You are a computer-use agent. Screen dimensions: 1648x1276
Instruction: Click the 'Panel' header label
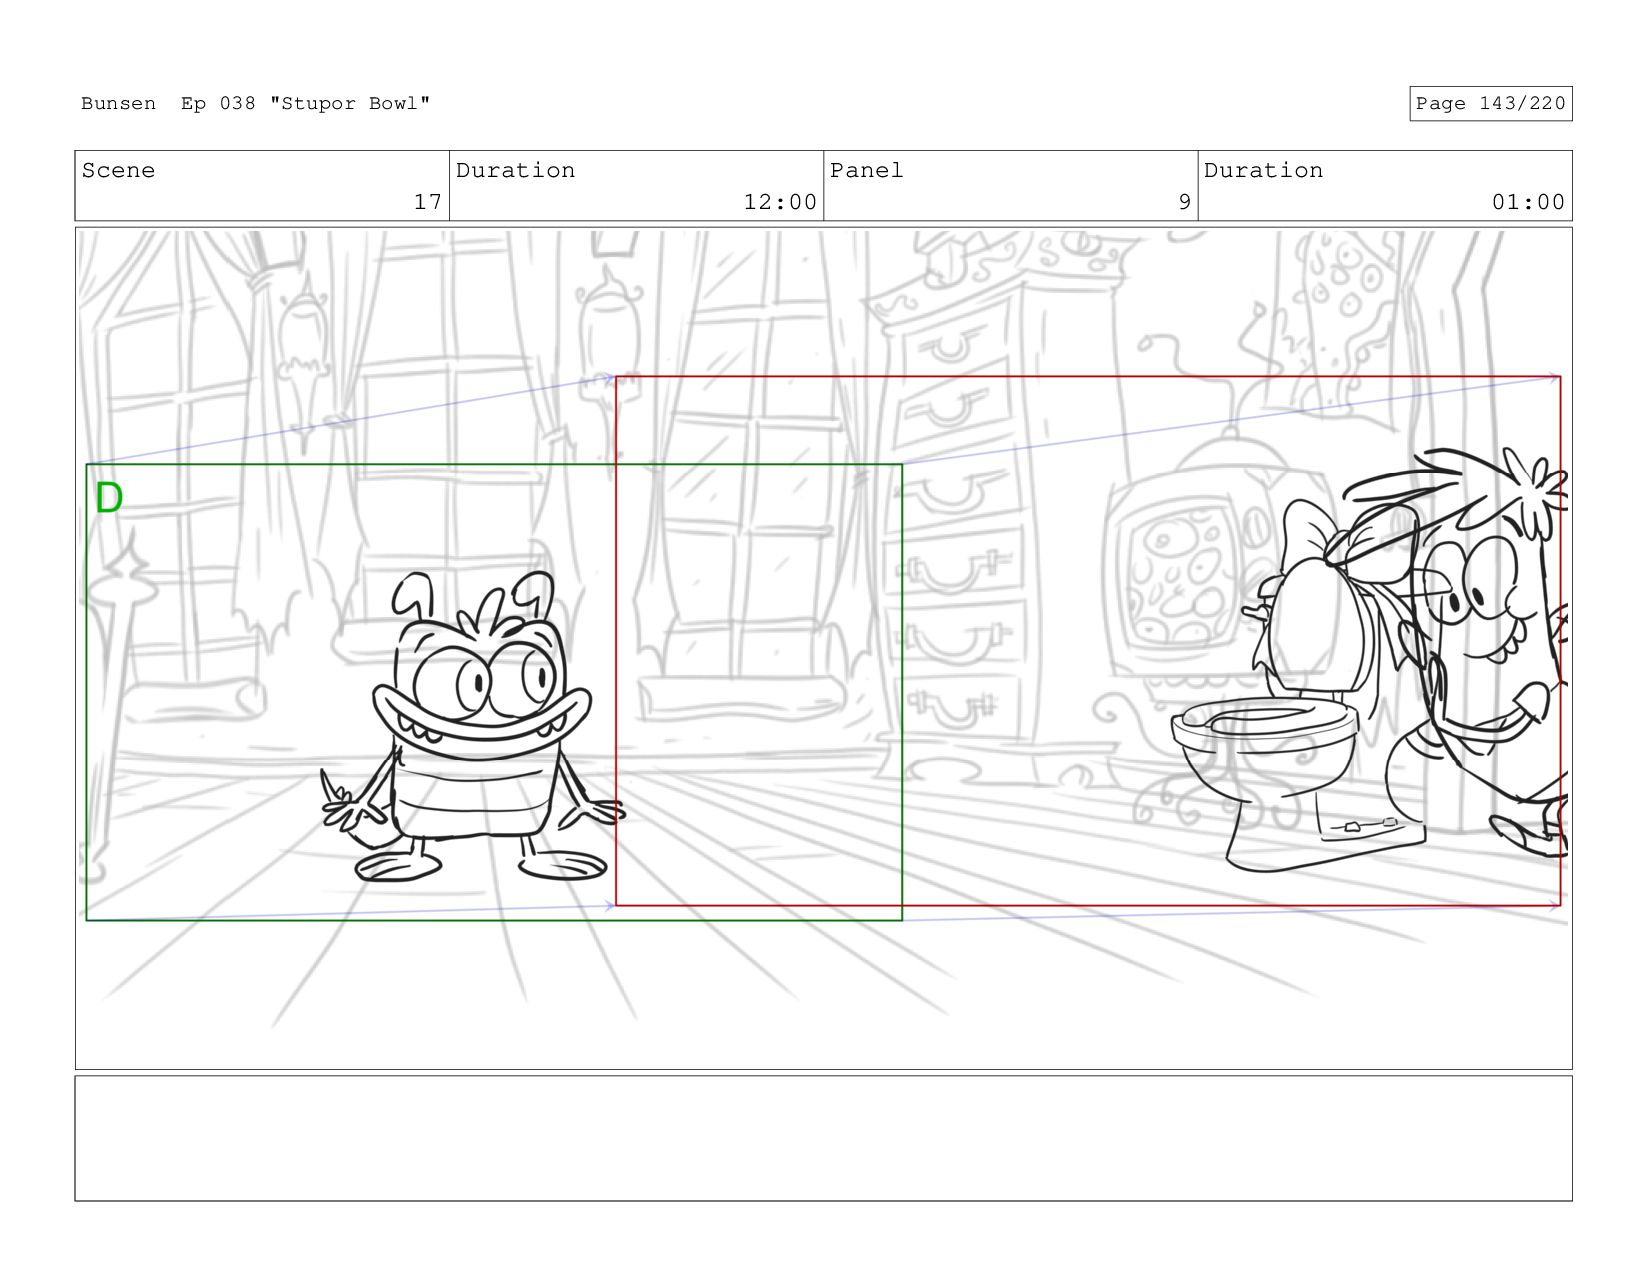pos(866,171)
